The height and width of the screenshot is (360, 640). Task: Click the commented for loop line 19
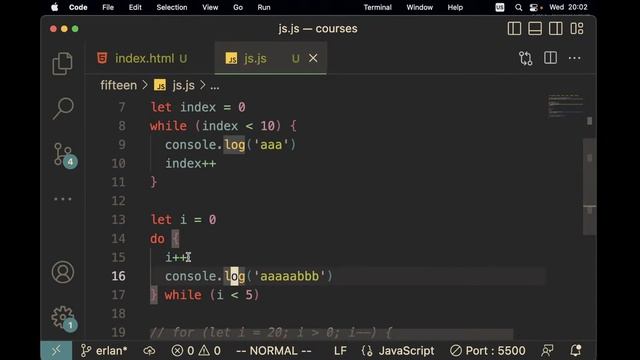point(271,332)
